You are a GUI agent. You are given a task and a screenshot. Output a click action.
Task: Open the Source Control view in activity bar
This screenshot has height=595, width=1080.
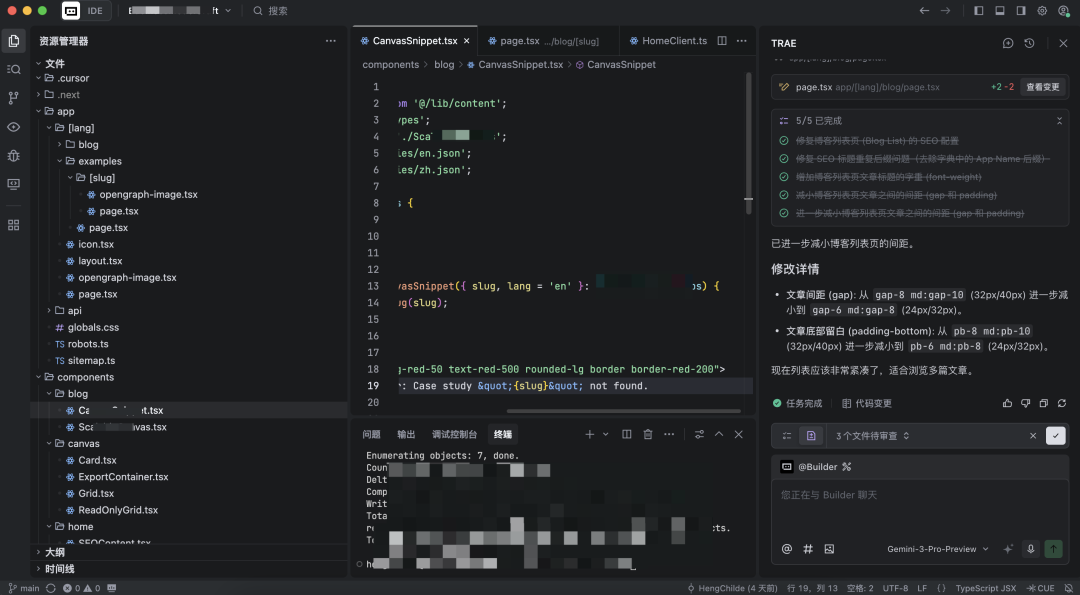click(x=13, y=98)
